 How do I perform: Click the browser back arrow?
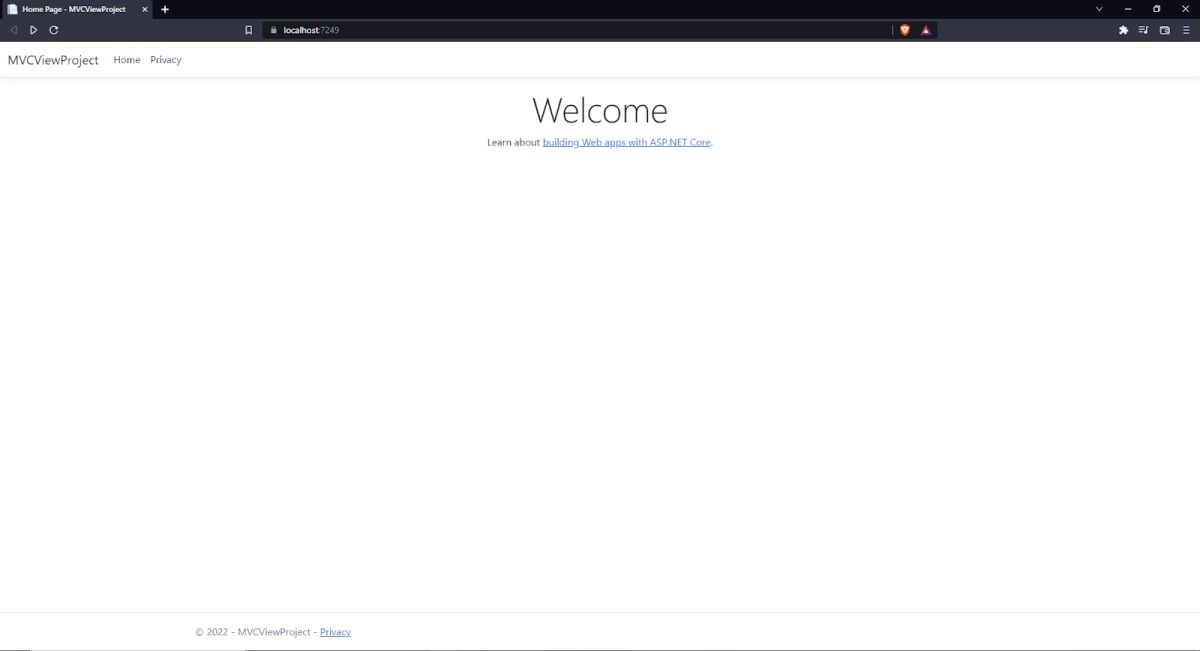click(x=14, y=30)
